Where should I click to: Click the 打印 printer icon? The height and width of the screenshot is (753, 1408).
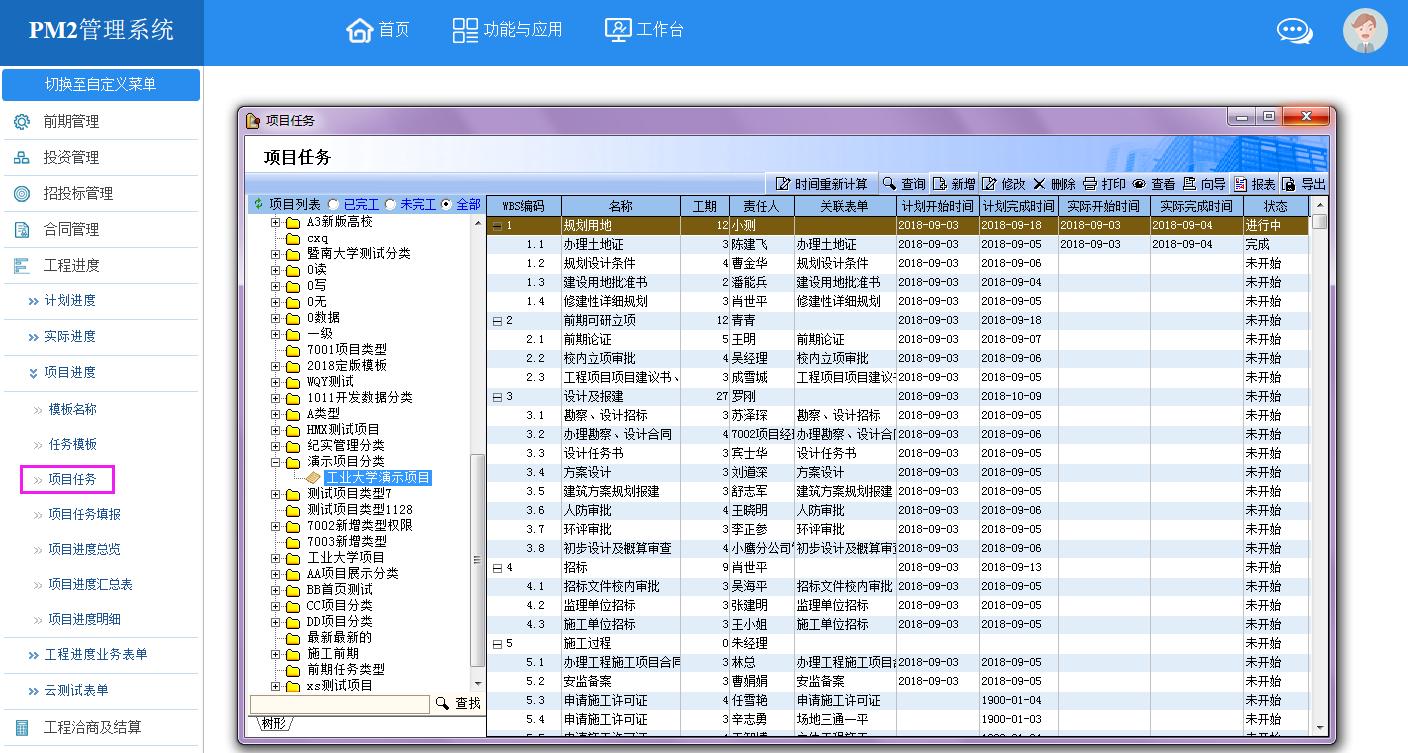pyautogui.click(x=1090, y=184)
